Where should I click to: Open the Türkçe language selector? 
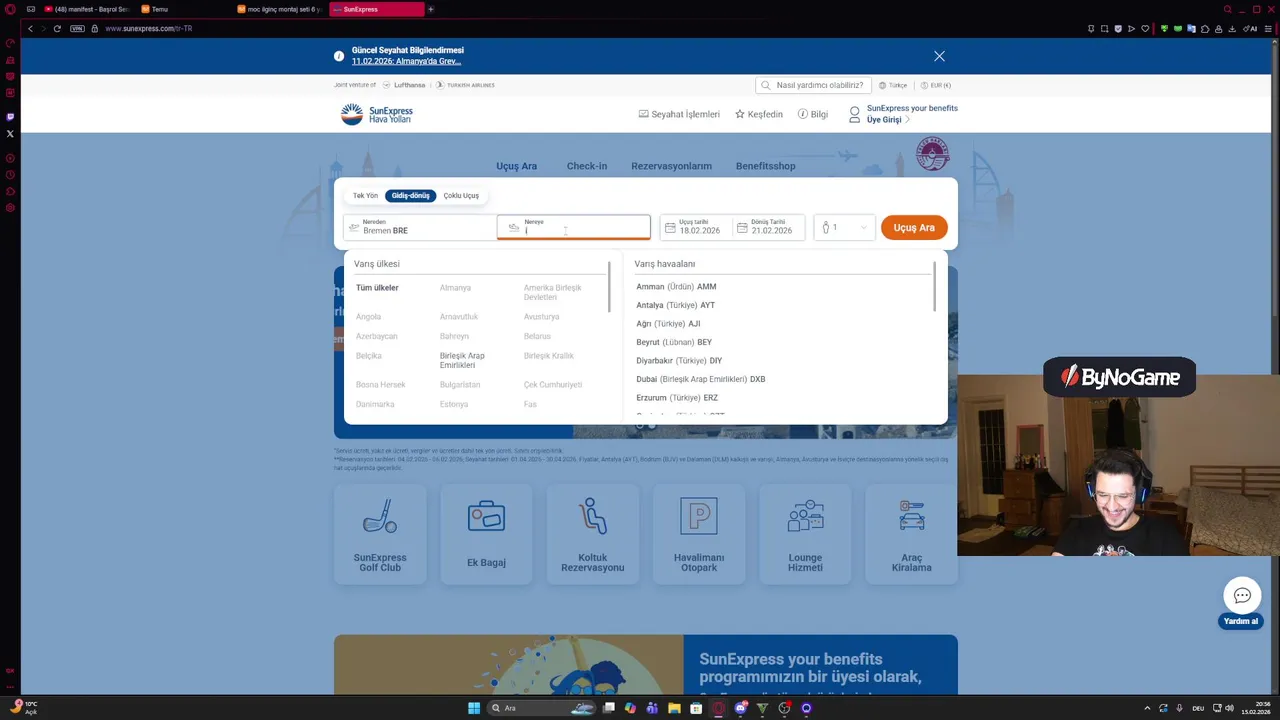pos(892,85)
